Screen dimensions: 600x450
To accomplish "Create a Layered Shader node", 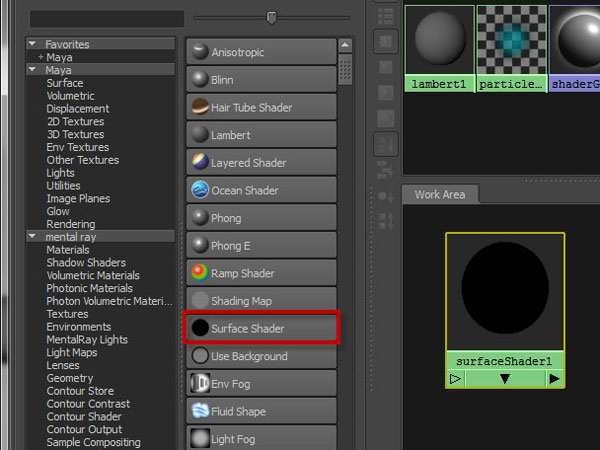I will (x=261, y=162).
